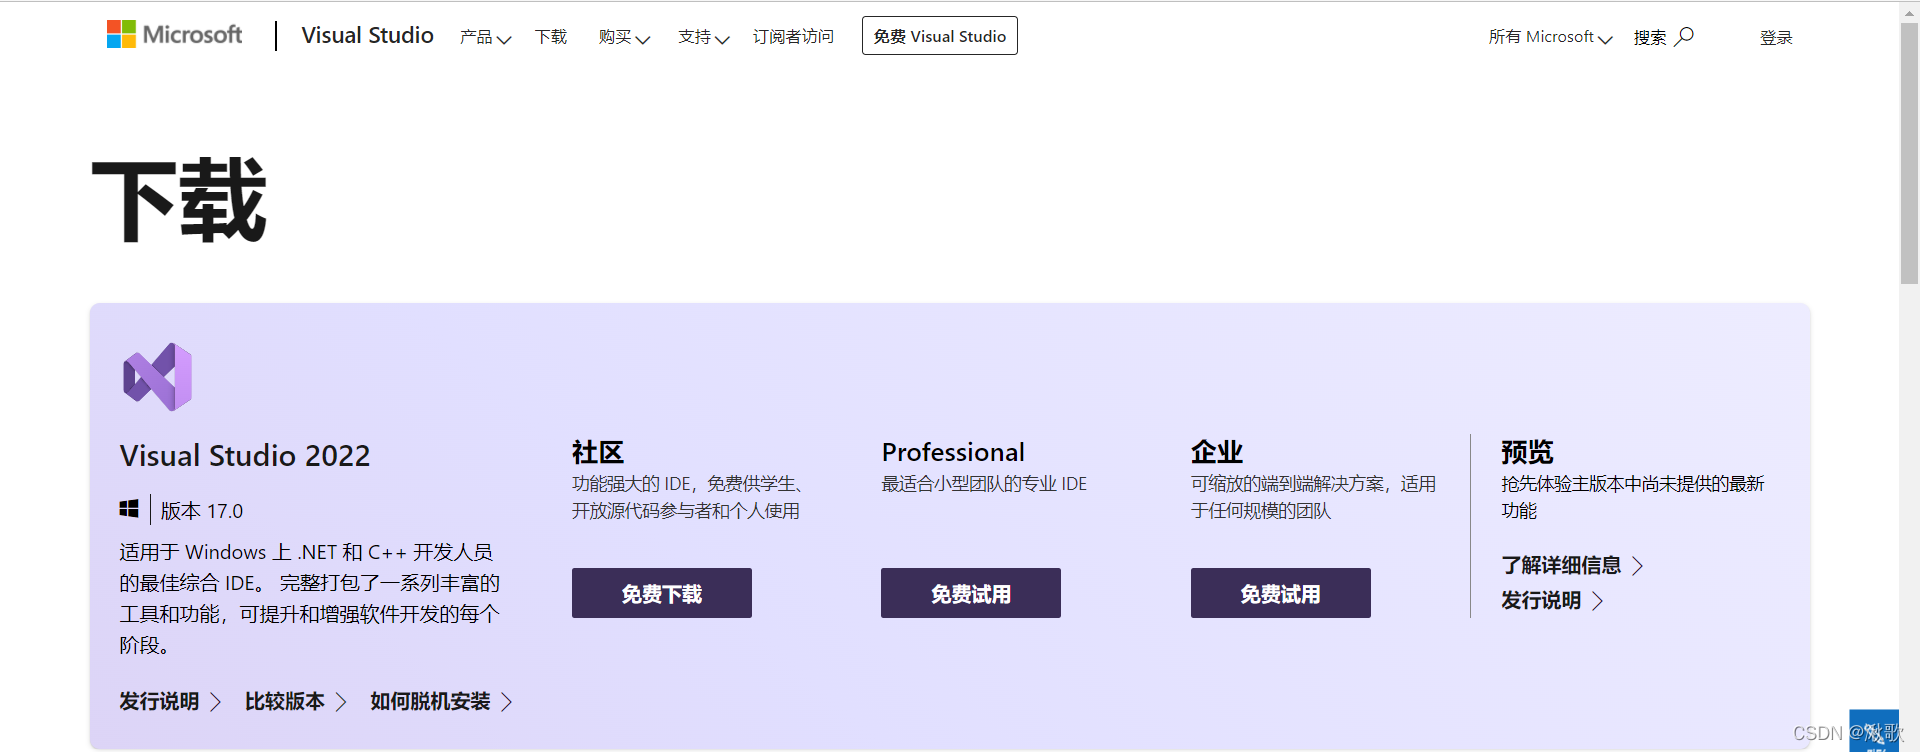Click 免费试用 under Professional

[971, 593]
